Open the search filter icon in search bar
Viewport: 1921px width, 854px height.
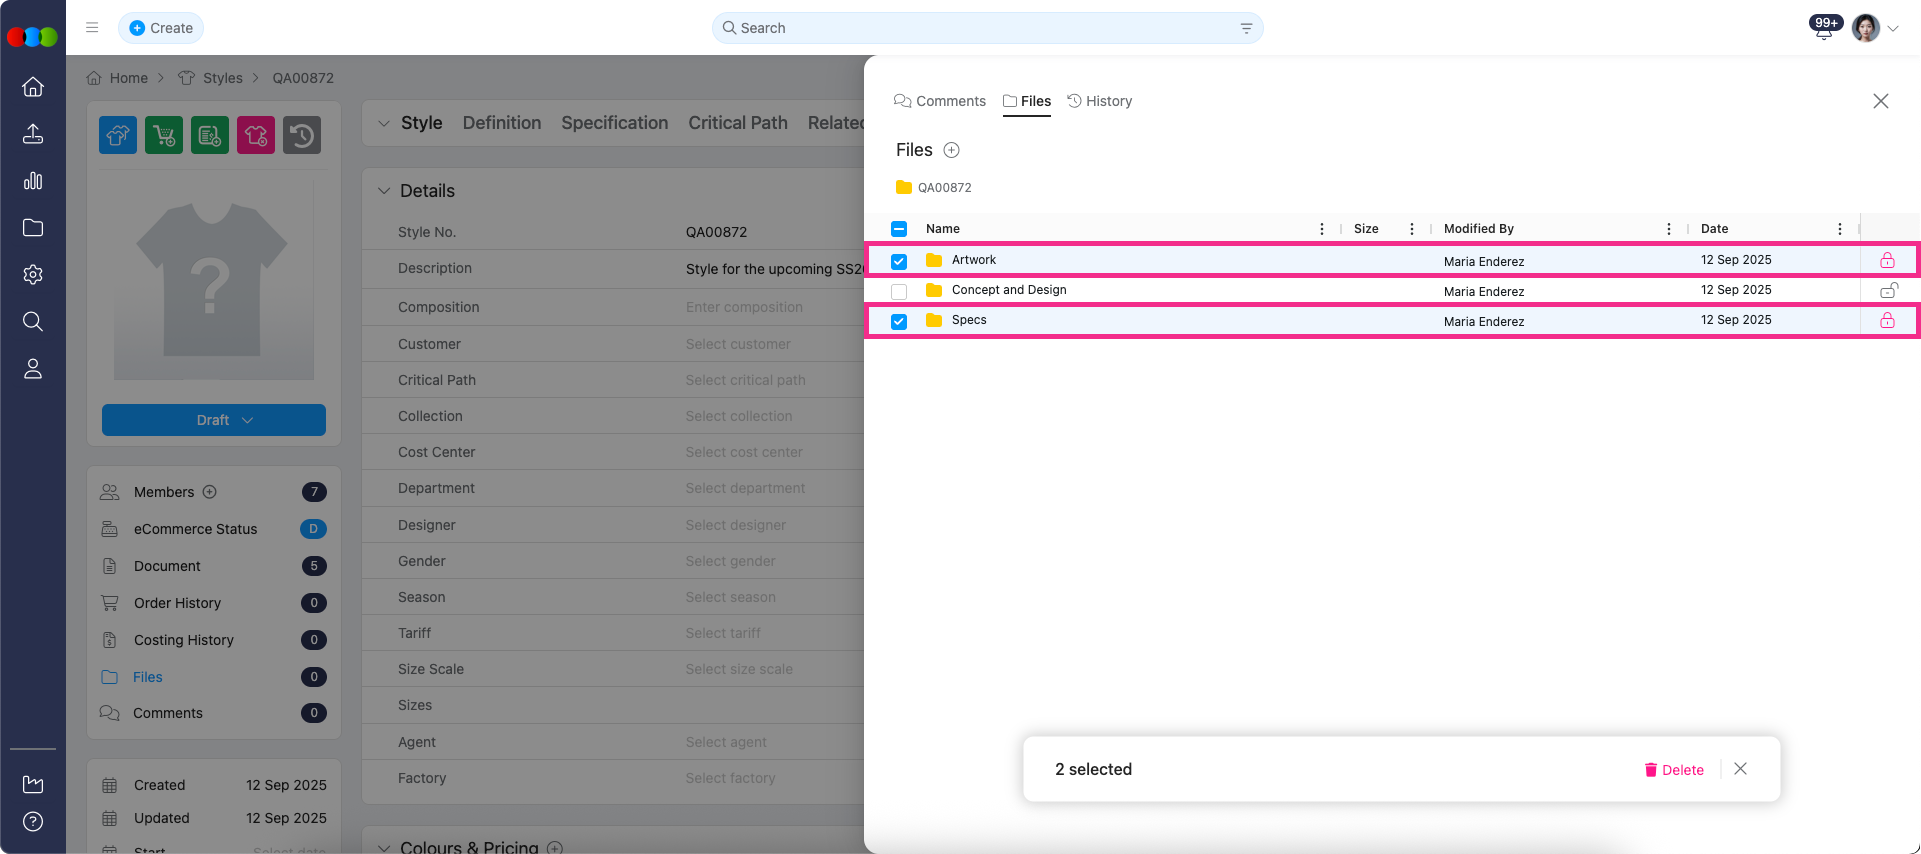[1246, 28]
